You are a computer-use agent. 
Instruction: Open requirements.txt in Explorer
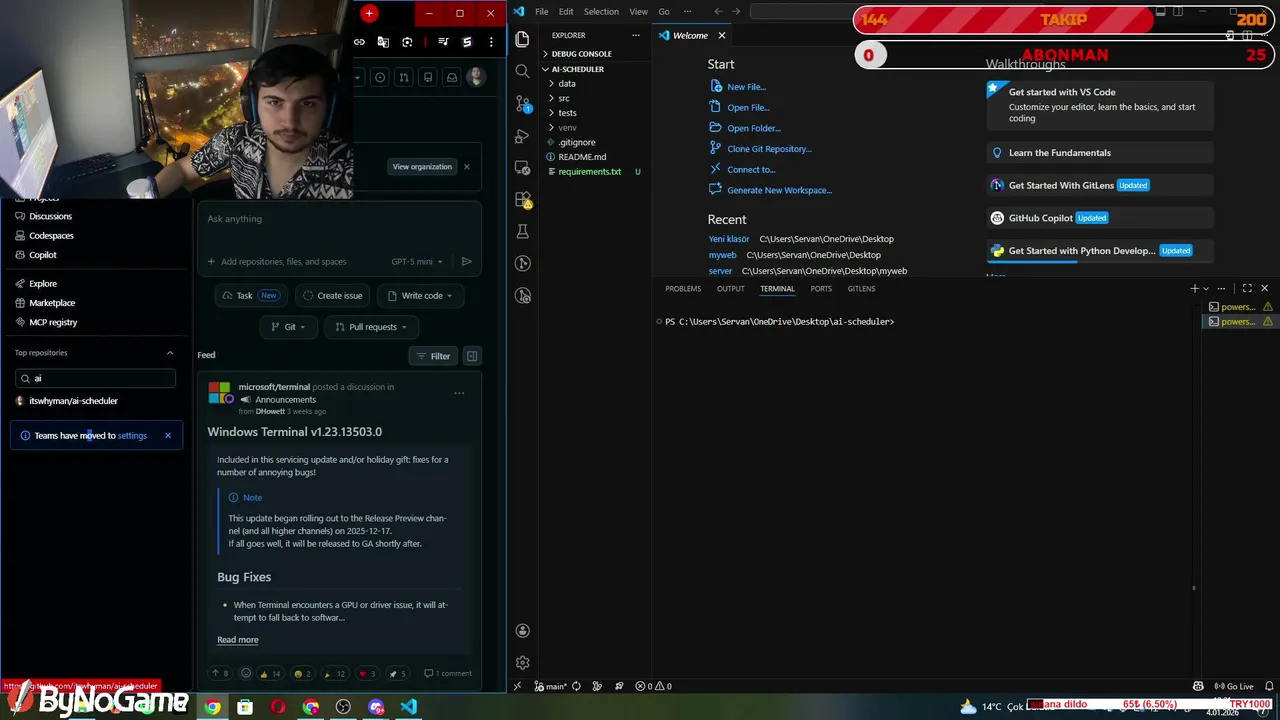click(590, 172)
